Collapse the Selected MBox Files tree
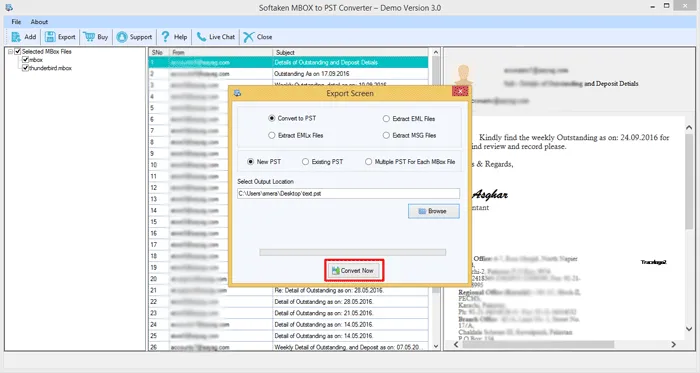 (x=10, y=51)
